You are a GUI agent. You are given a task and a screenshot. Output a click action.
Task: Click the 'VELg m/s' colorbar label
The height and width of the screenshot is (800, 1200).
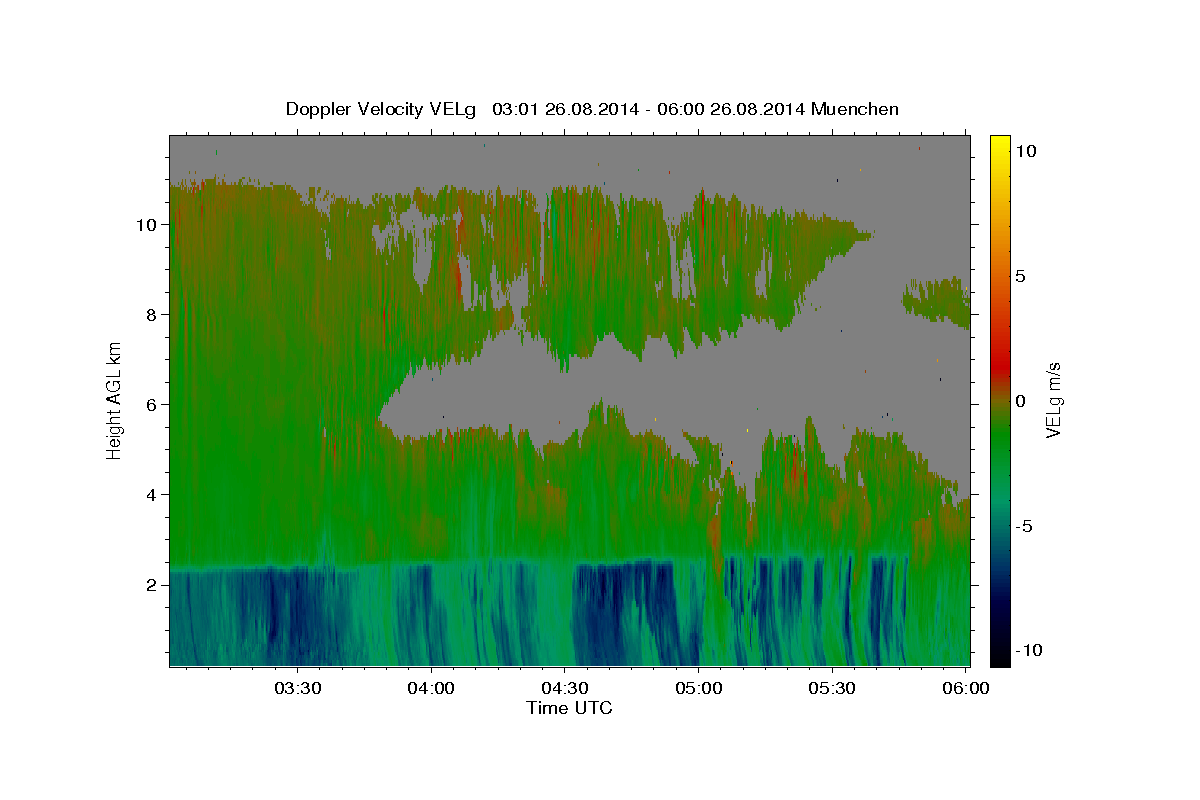(1053, 400)
